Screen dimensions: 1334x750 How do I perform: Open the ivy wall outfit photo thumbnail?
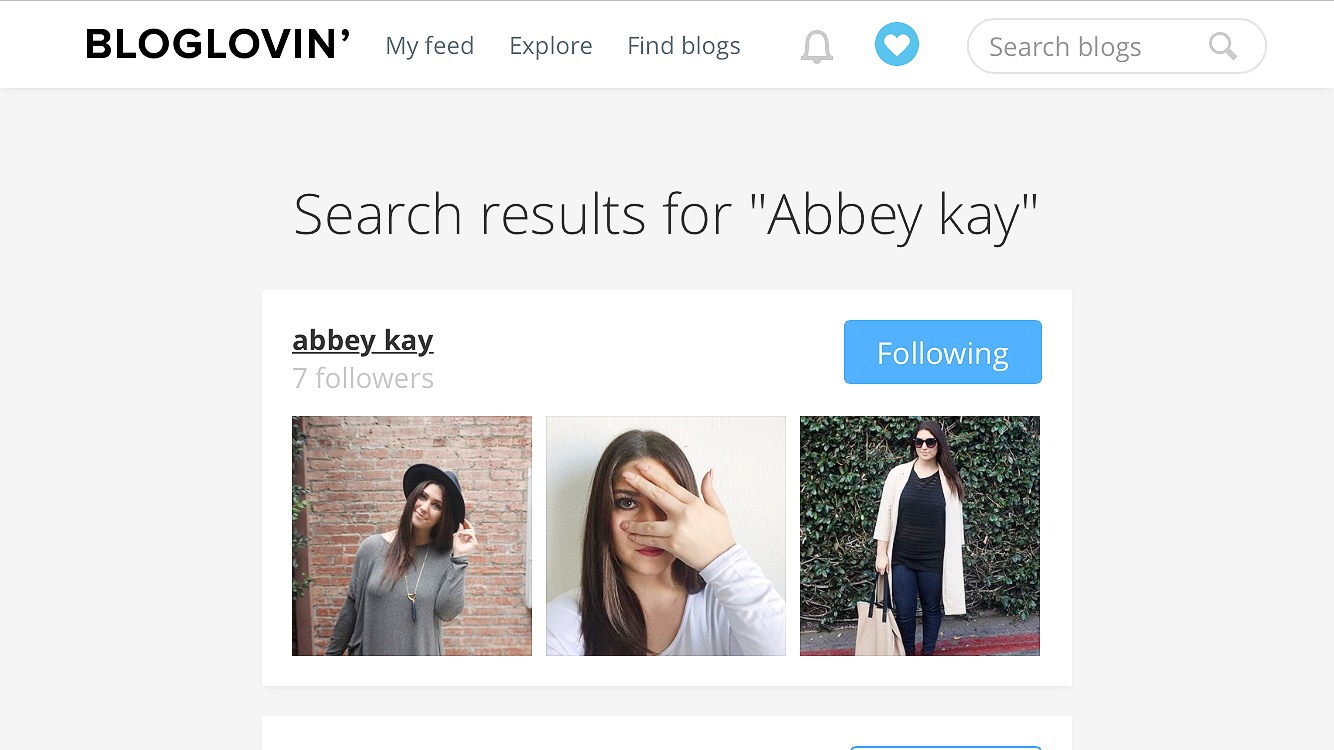pos(920,536)
